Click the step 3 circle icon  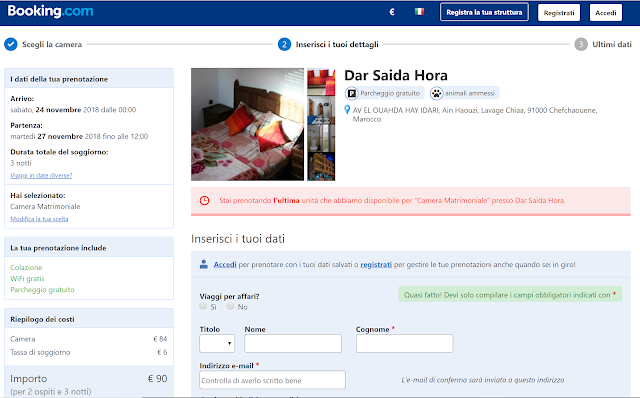(581, 44)
